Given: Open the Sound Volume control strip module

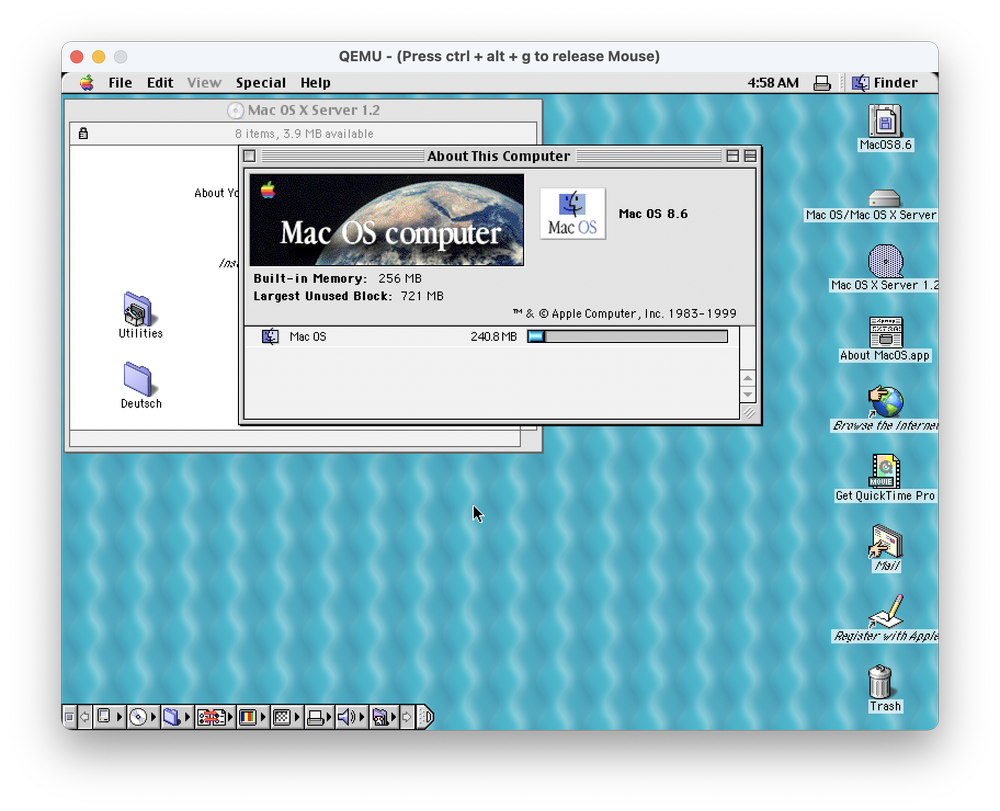Looking at the screenshot, I should [351, 717].
